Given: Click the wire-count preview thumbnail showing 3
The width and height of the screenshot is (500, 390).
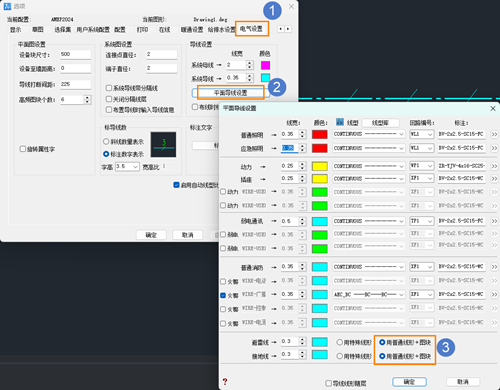Looking at the screenshot, I should pyautogui.click(x=163, y=144).
